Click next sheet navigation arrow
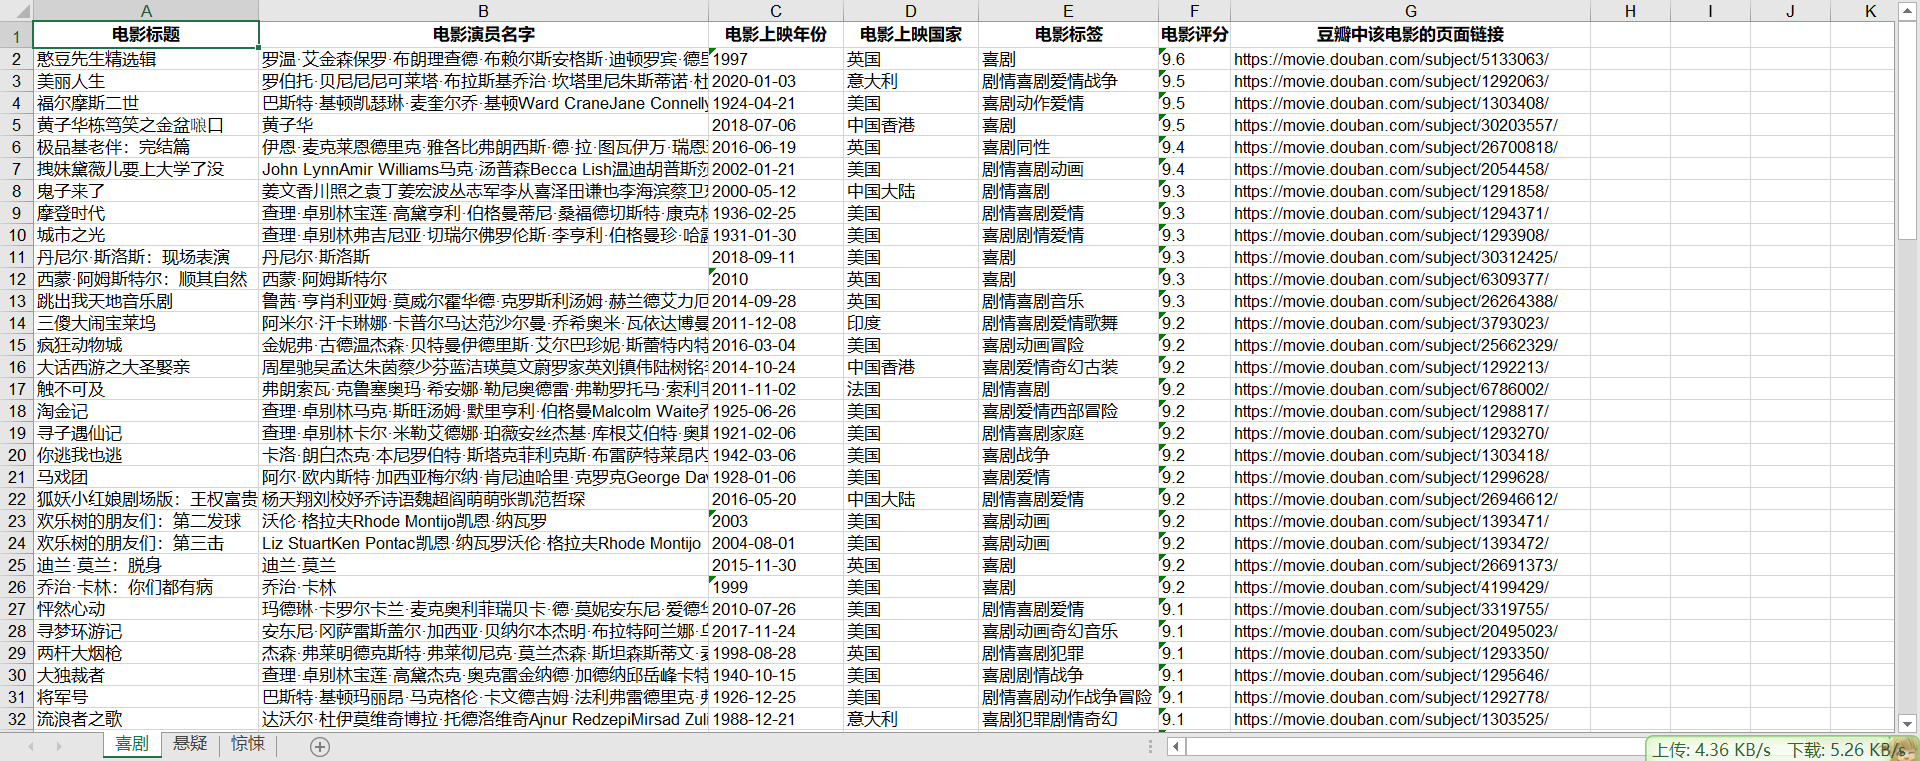1920x761 pixels. (x=59, y=746)
